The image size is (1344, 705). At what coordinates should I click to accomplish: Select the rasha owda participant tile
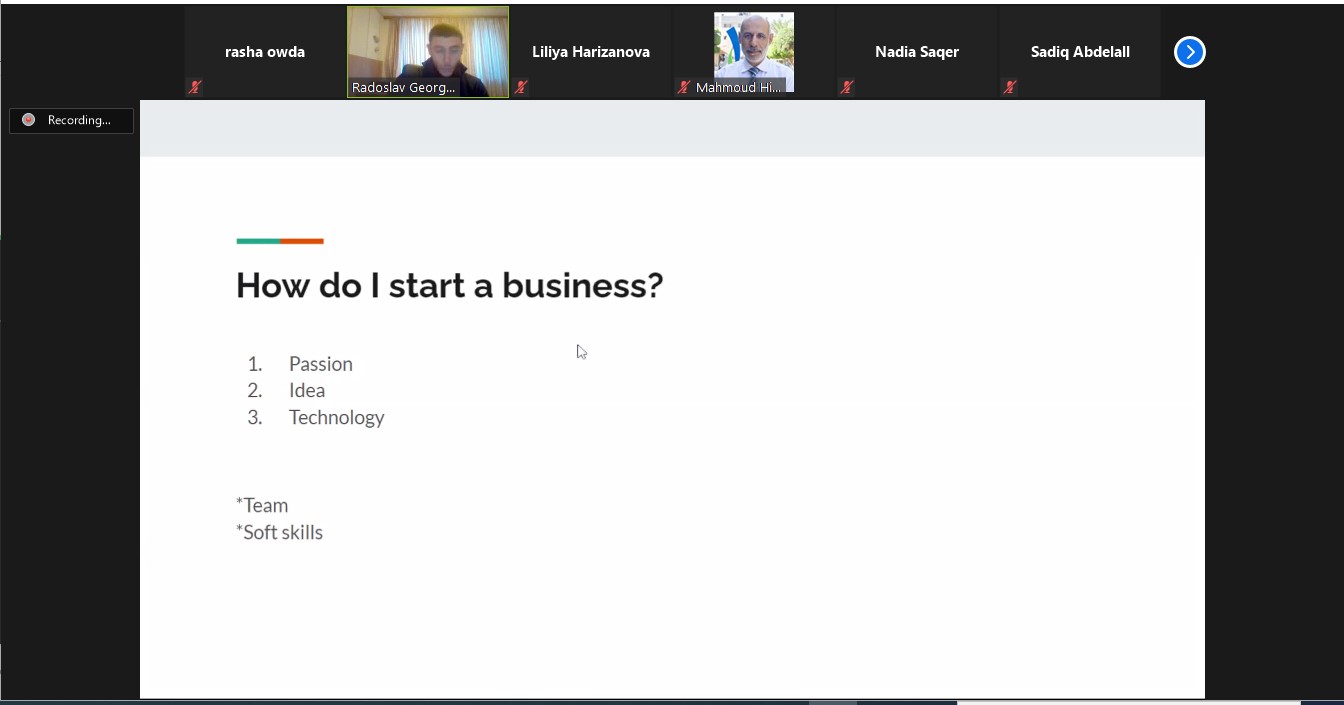[x=265, y=52]
